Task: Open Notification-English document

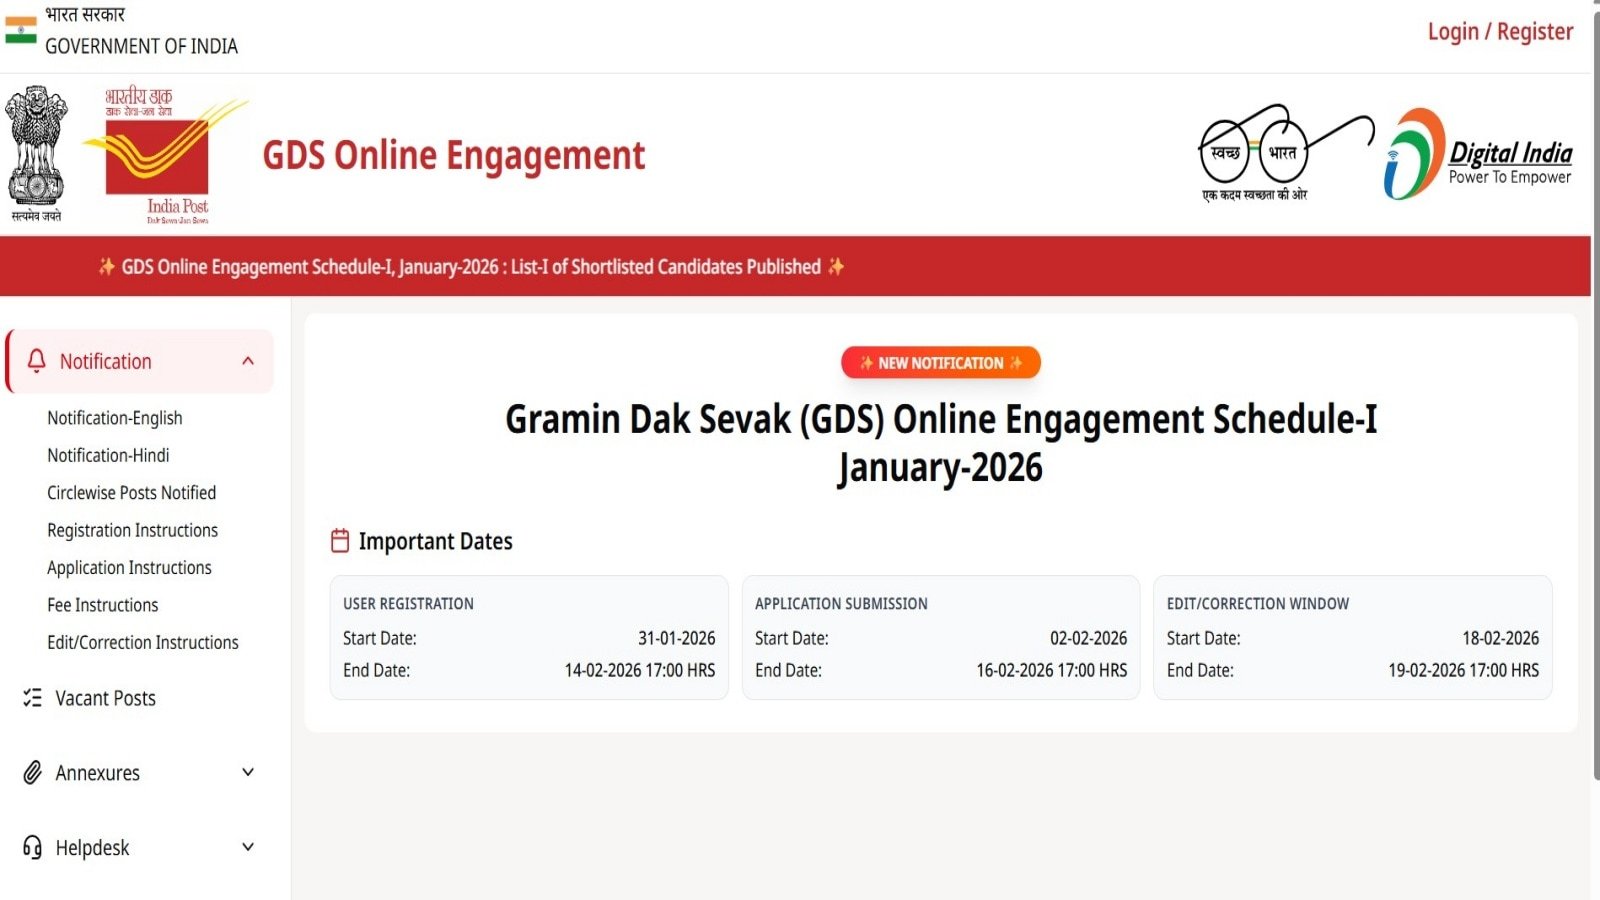Action: tap(114, 418)
